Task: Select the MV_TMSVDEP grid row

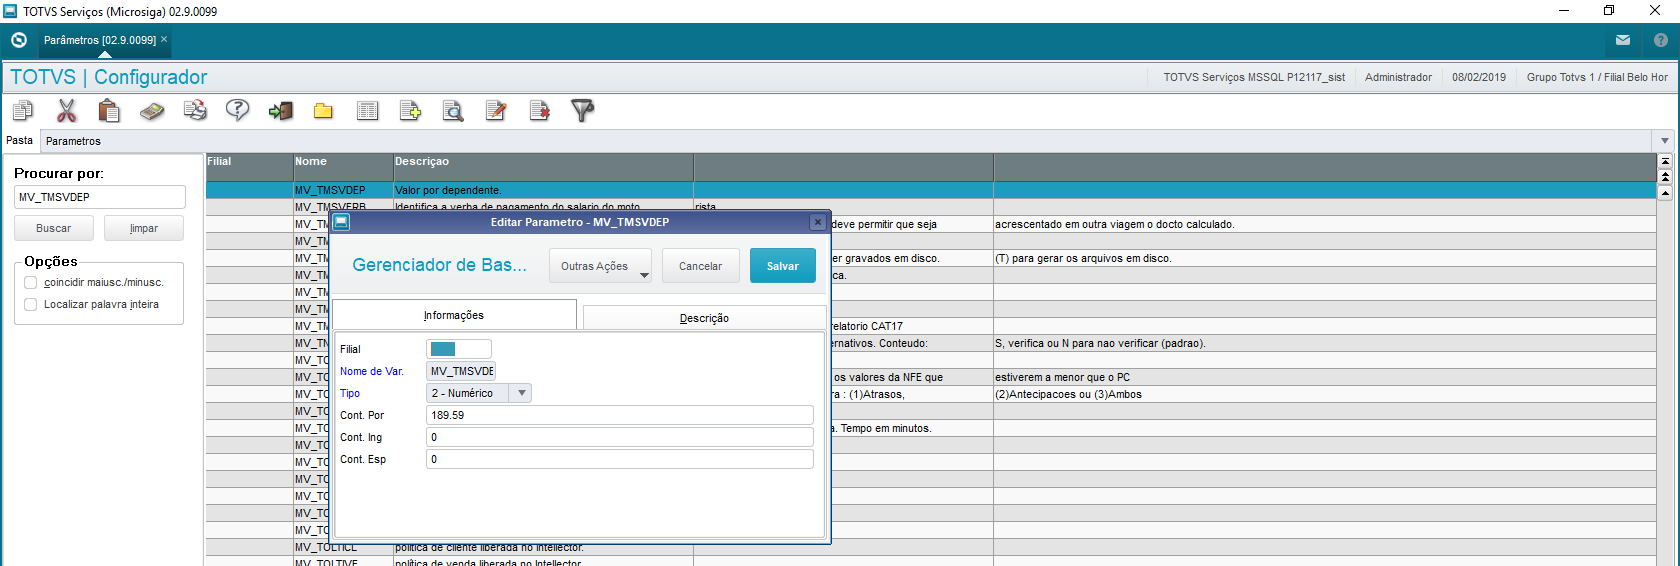Action: pos(930,190)
